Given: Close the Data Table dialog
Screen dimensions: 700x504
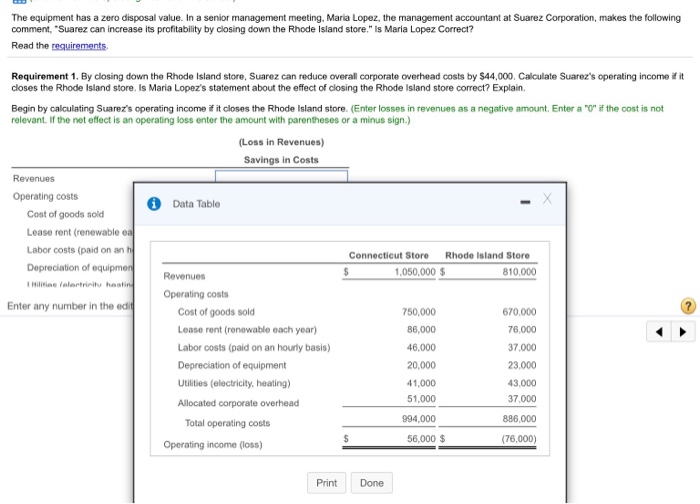Looking at the screenshot, I should 547,199.
